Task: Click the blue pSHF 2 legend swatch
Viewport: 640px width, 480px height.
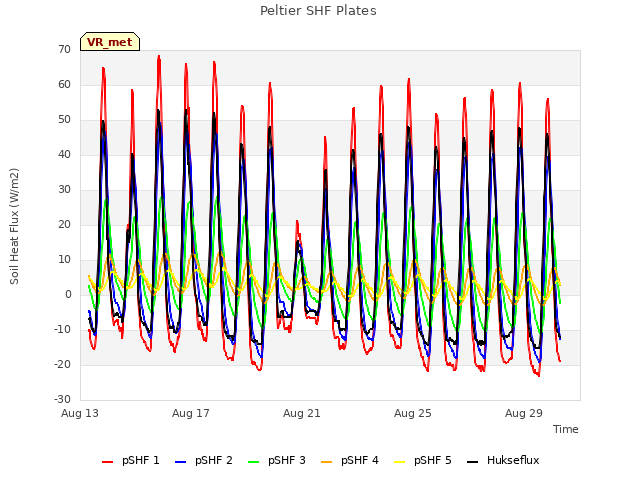Action: coord(180,462)
